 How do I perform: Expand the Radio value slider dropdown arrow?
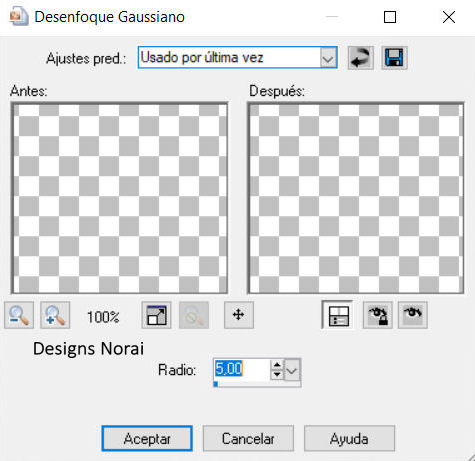[x=292, y=369]
